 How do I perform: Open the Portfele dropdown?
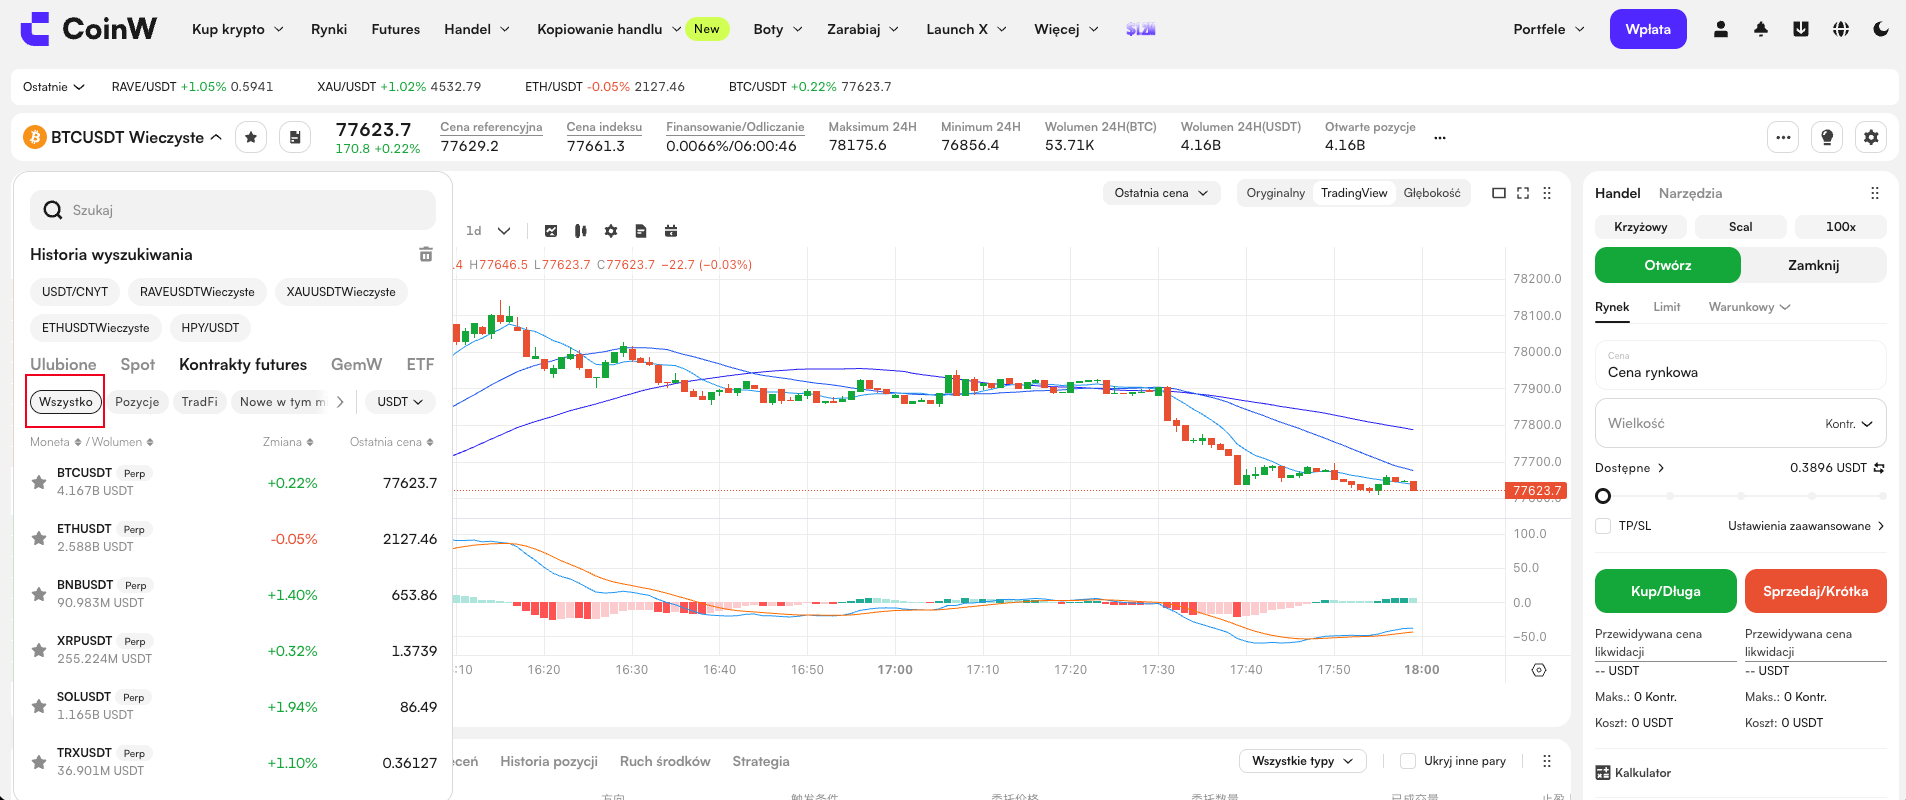tap(1549, 29)
